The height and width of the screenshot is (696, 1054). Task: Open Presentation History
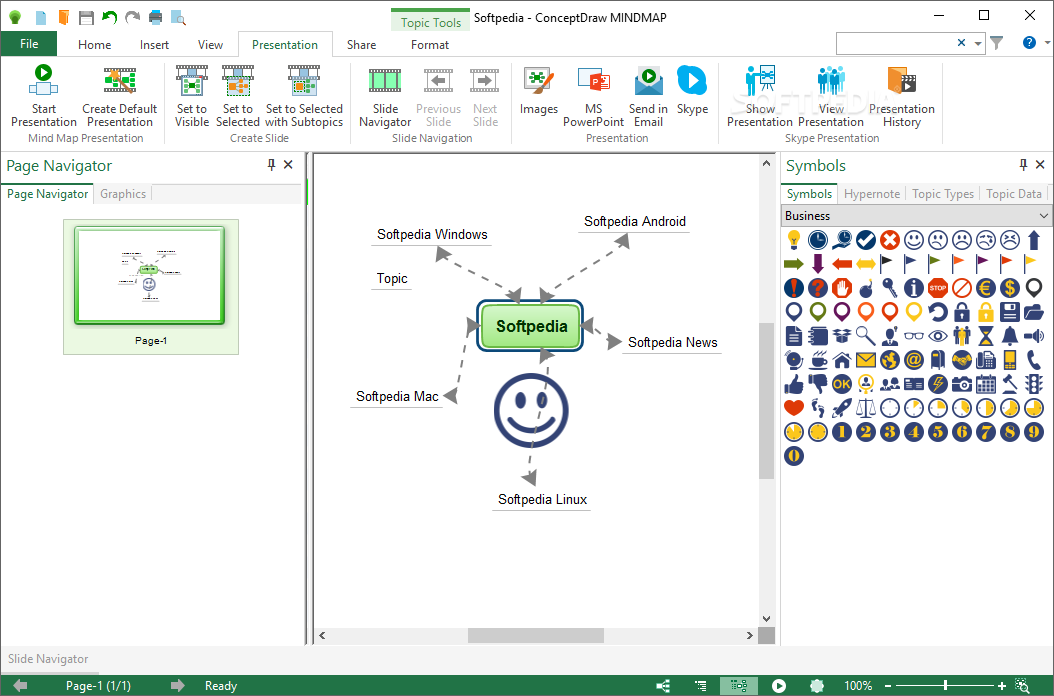pos(901,95)
